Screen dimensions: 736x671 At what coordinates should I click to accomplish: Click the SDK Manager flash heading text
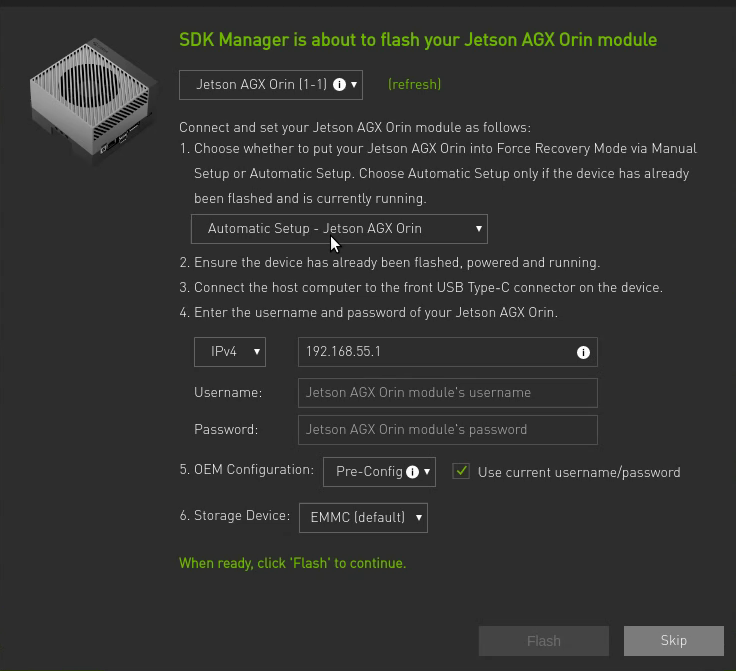[x=418, y=40]
